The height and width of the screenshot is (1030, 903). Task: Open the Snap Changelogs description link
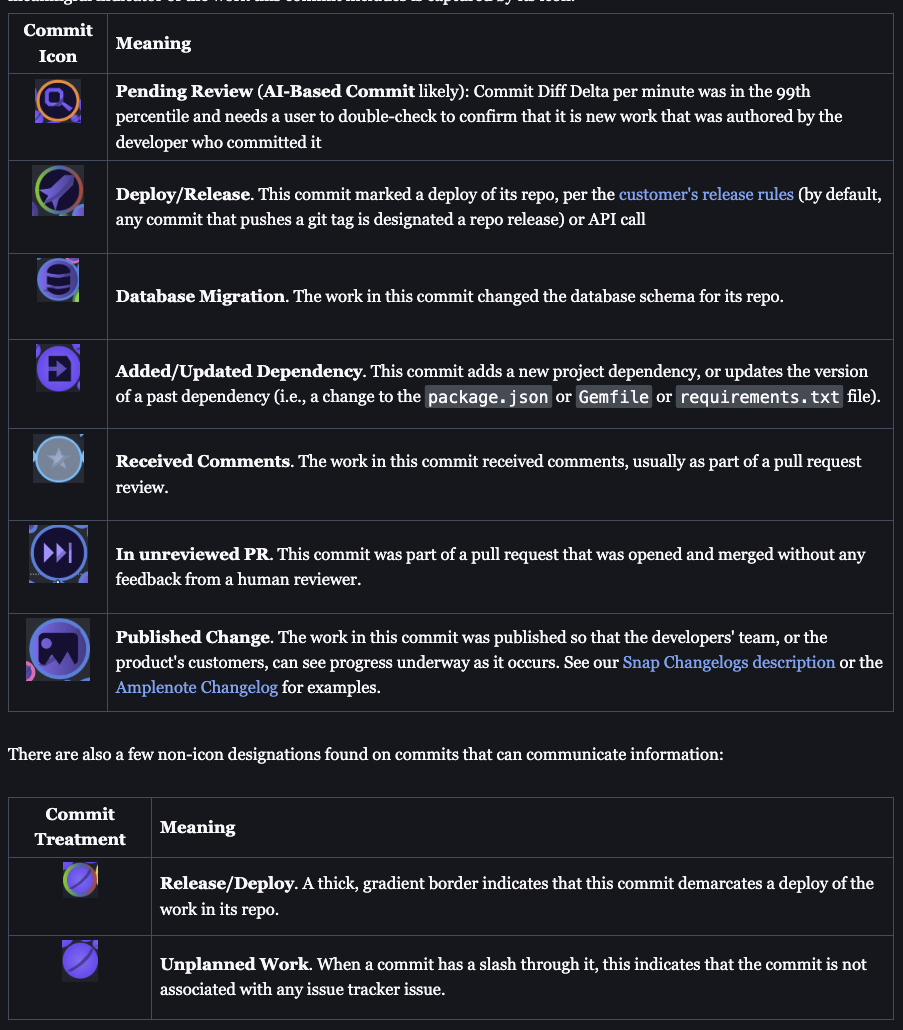click(728, 662)
